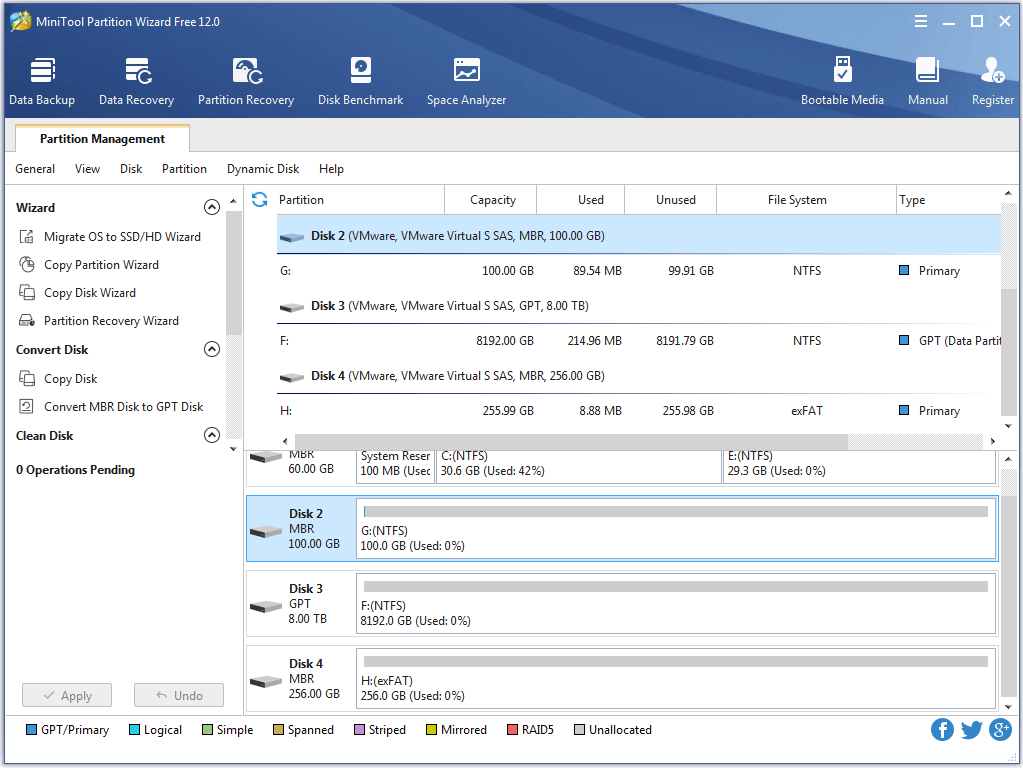Image resolution: width=1023 pixels, height=768 pixels.
Task: Collapse the Wizard section
Action: tap(211, 207)
